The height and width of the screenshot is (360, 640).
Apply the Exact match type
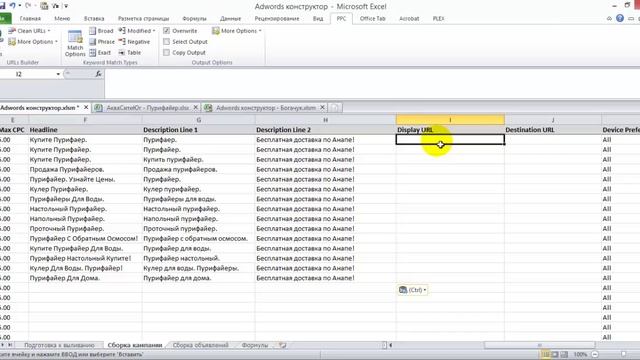click(x=100, y=53)
